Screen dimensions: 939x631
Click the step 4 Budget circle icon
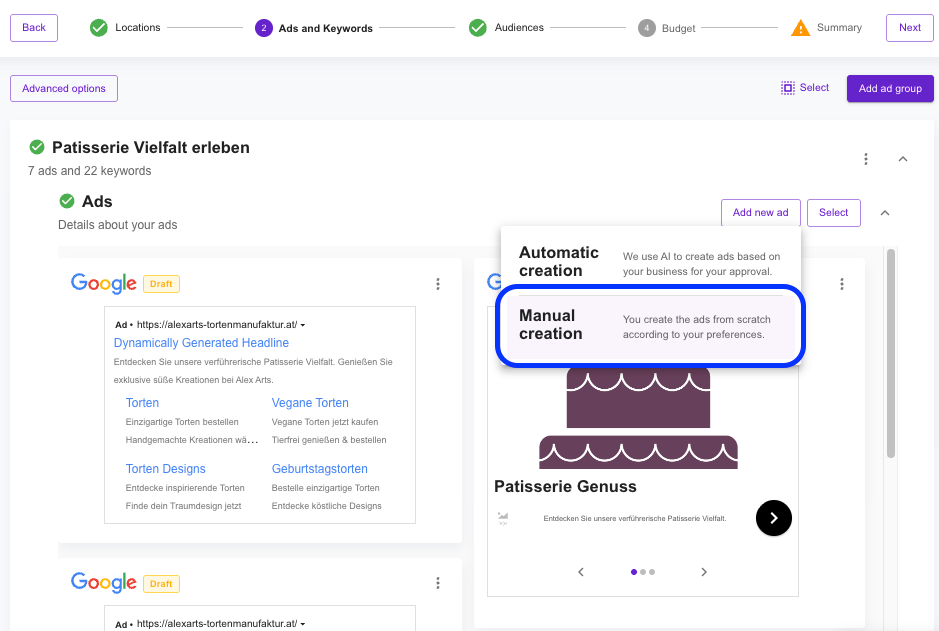[646, 28]
